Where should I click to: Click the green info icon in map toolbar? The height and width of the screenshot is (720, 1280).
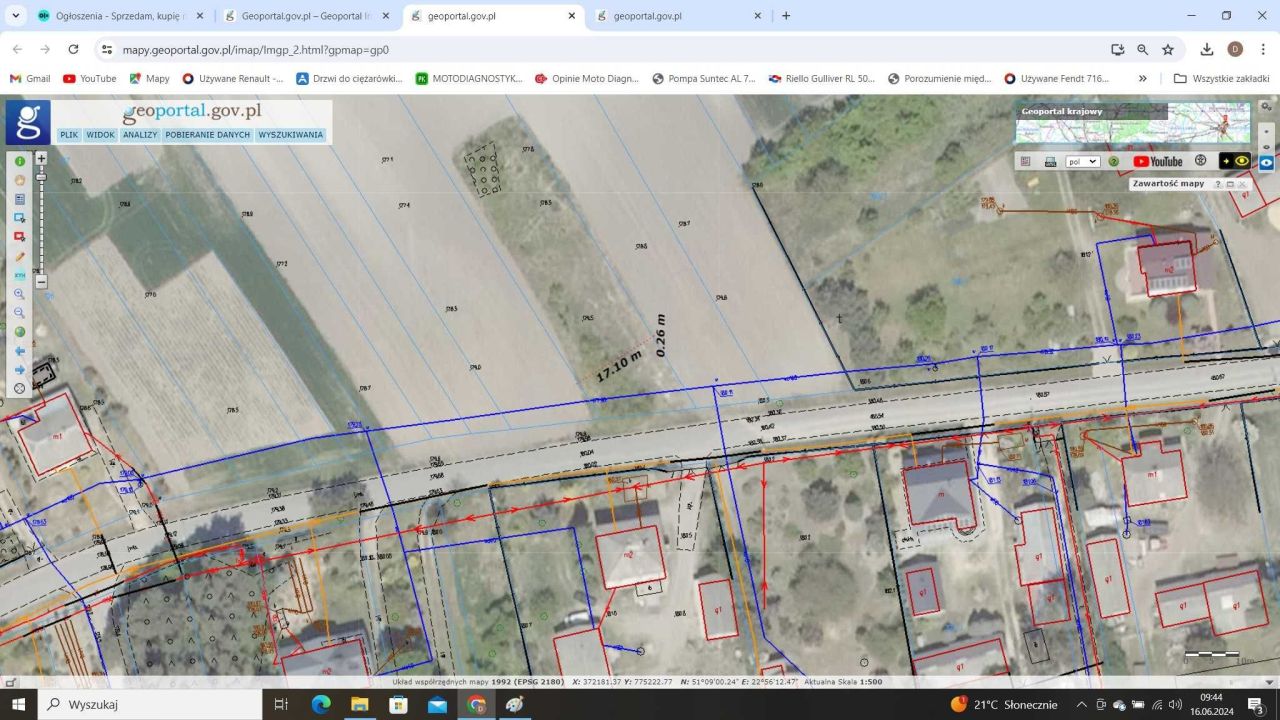20,161
